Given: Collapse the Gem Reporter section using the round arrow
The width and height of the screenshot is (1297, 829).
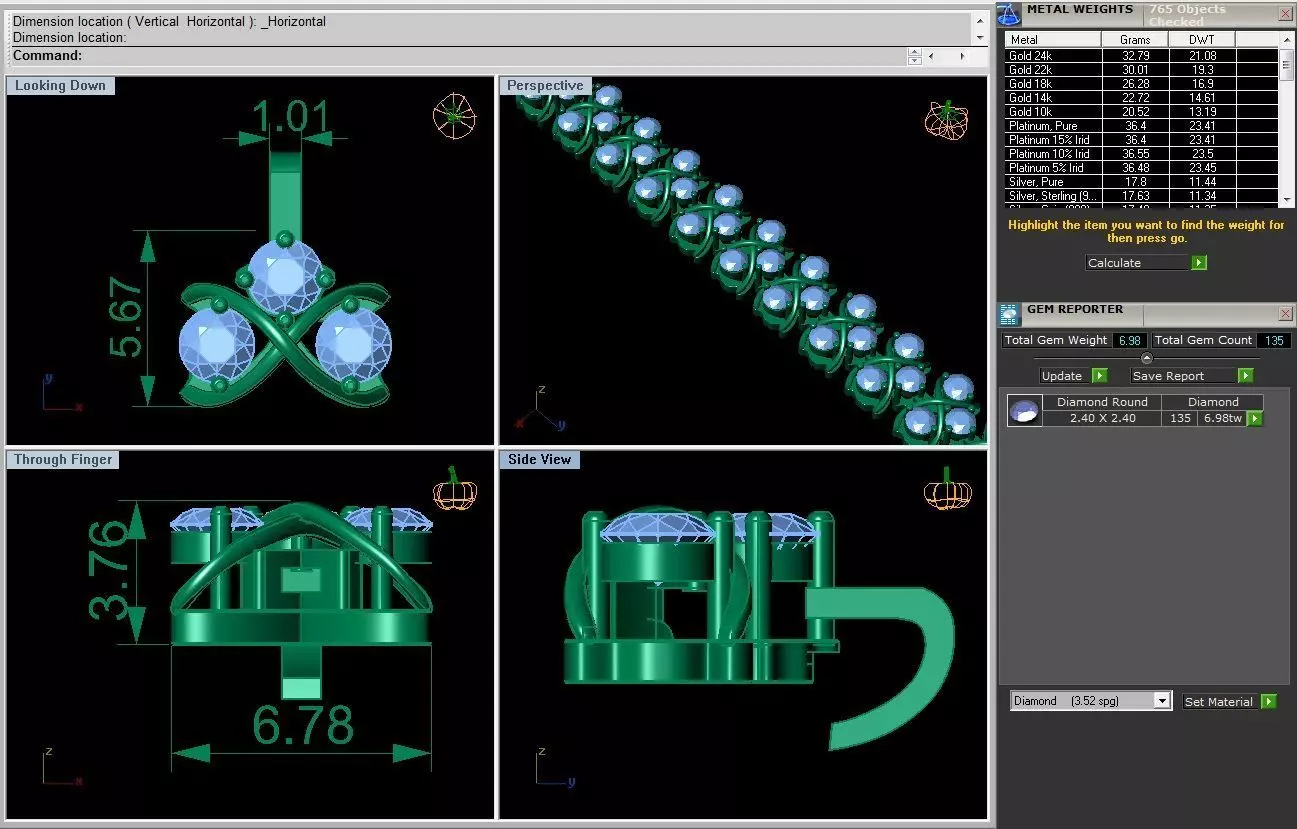Looking at the screenshot, I should [1147, 358].
